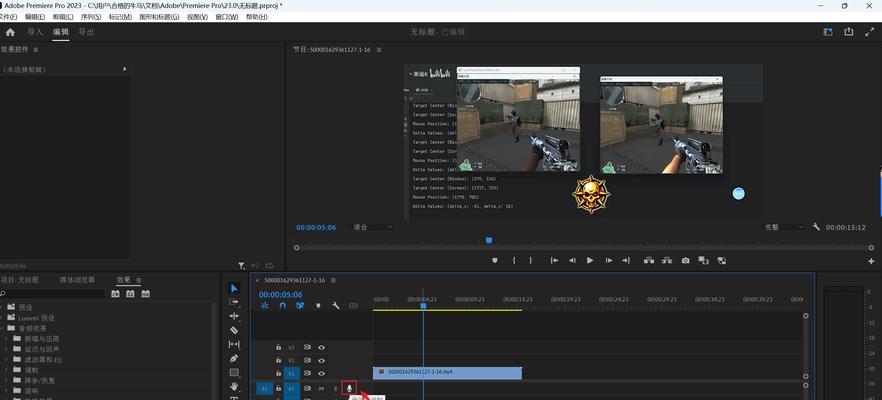This screenshot has height=400, width=882.
Task: Open the 序列(S) menu
Action: coord(91,17)
